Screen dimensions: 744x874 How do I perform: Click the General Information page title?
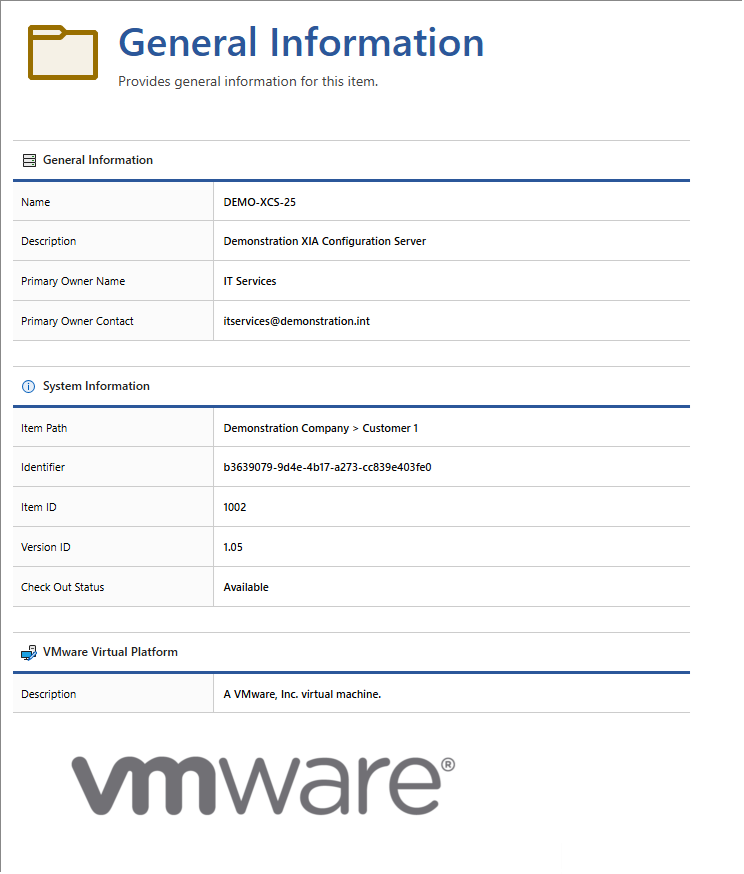(301, 43)
